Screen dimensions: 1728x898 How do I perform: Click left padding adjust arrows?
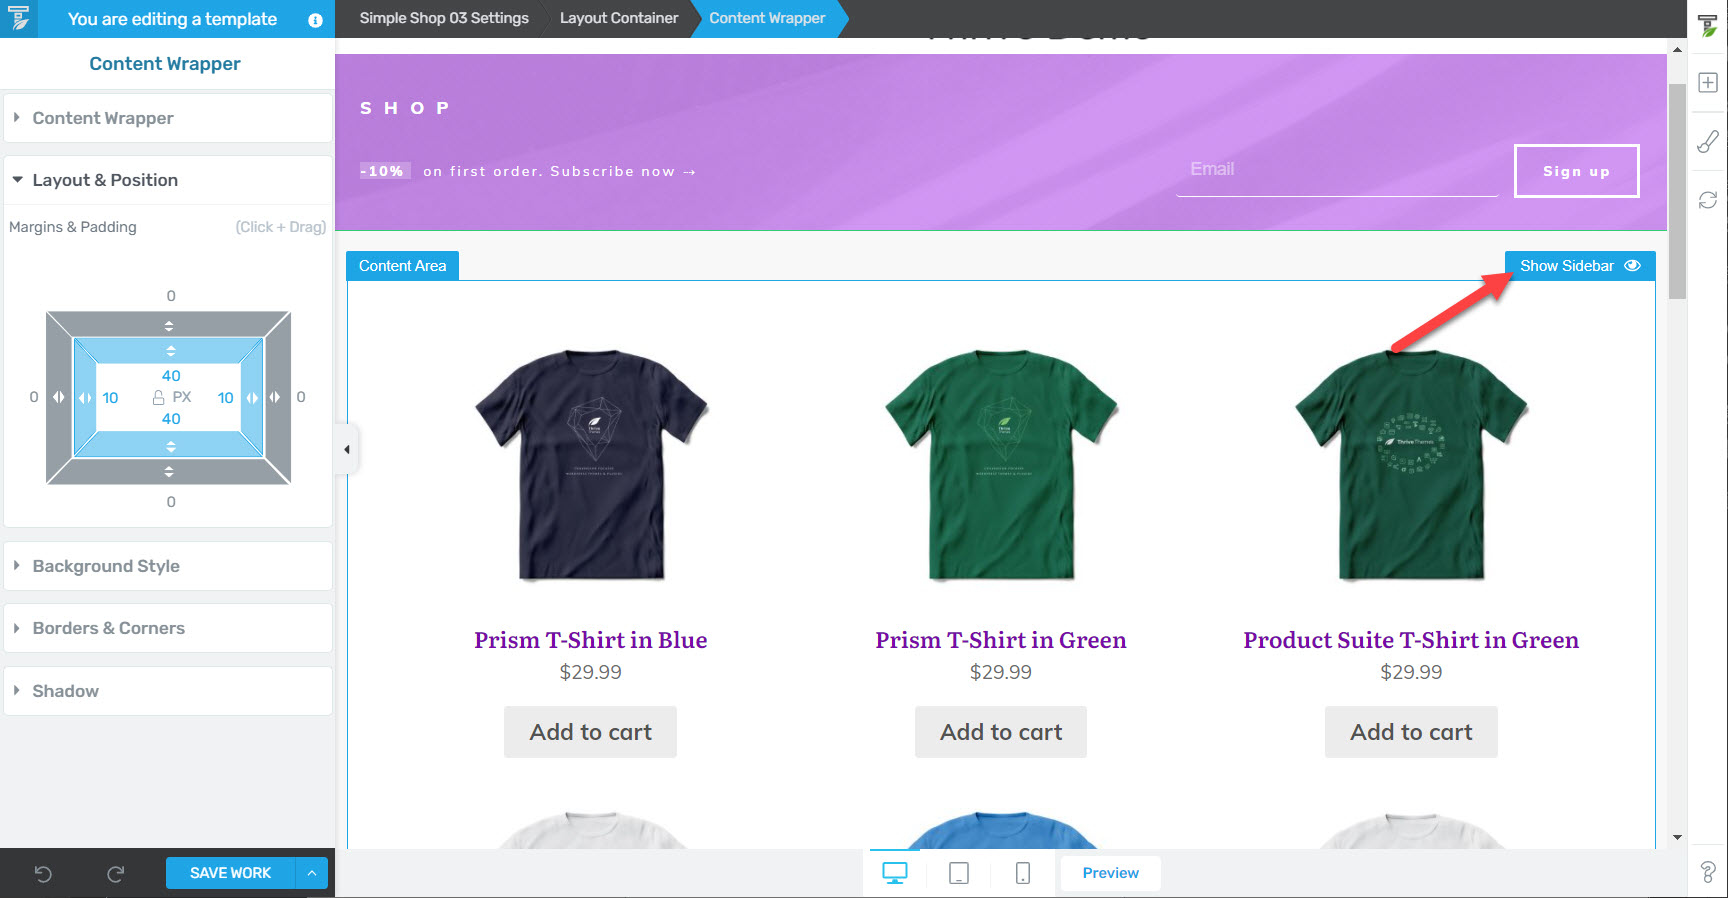click(85, 397)
